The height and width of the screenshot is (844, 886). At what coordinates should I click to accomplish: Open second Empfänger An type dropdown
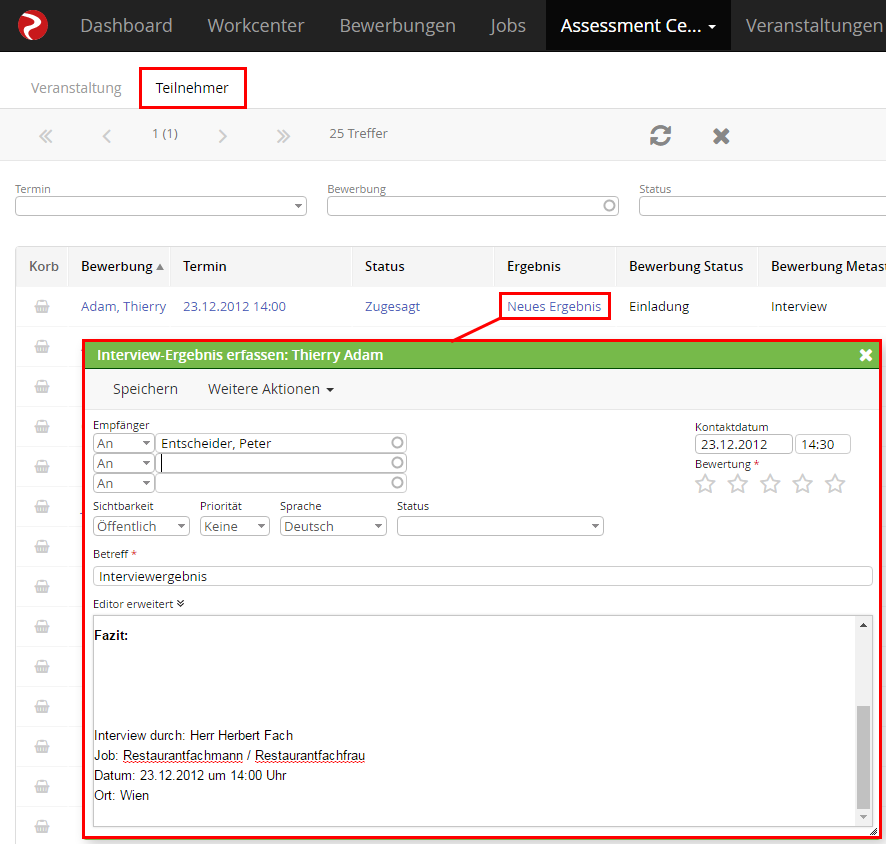pyautogui.click(x=123, y=463)
